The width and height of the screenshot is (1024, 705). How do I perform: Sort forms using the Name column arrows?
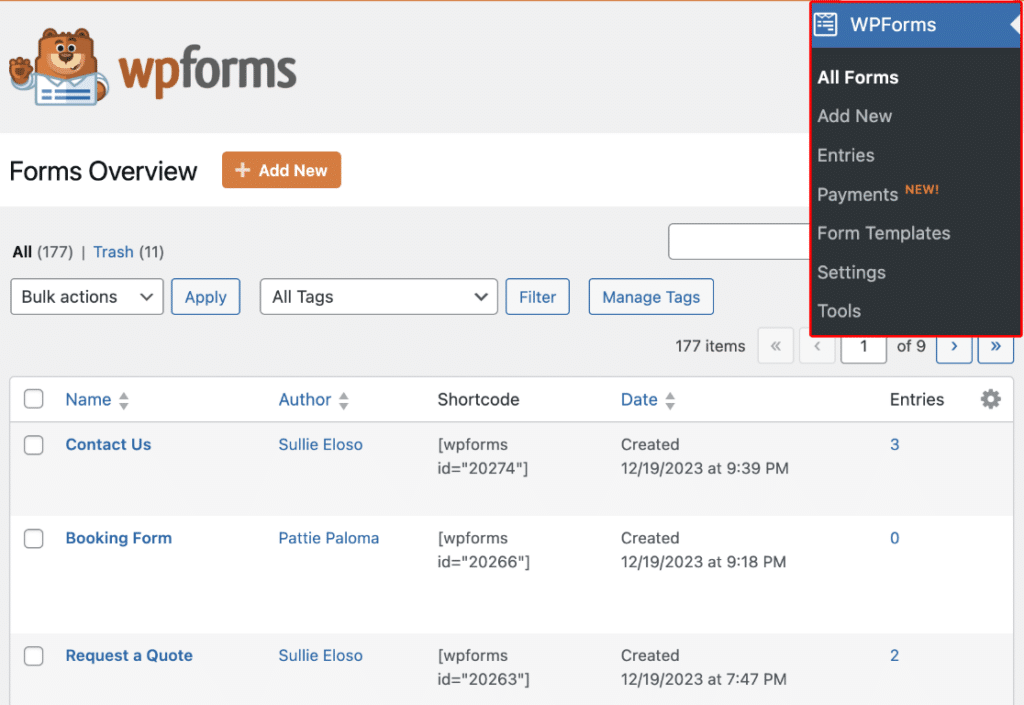pyautogui.click(x=122, y=399)
